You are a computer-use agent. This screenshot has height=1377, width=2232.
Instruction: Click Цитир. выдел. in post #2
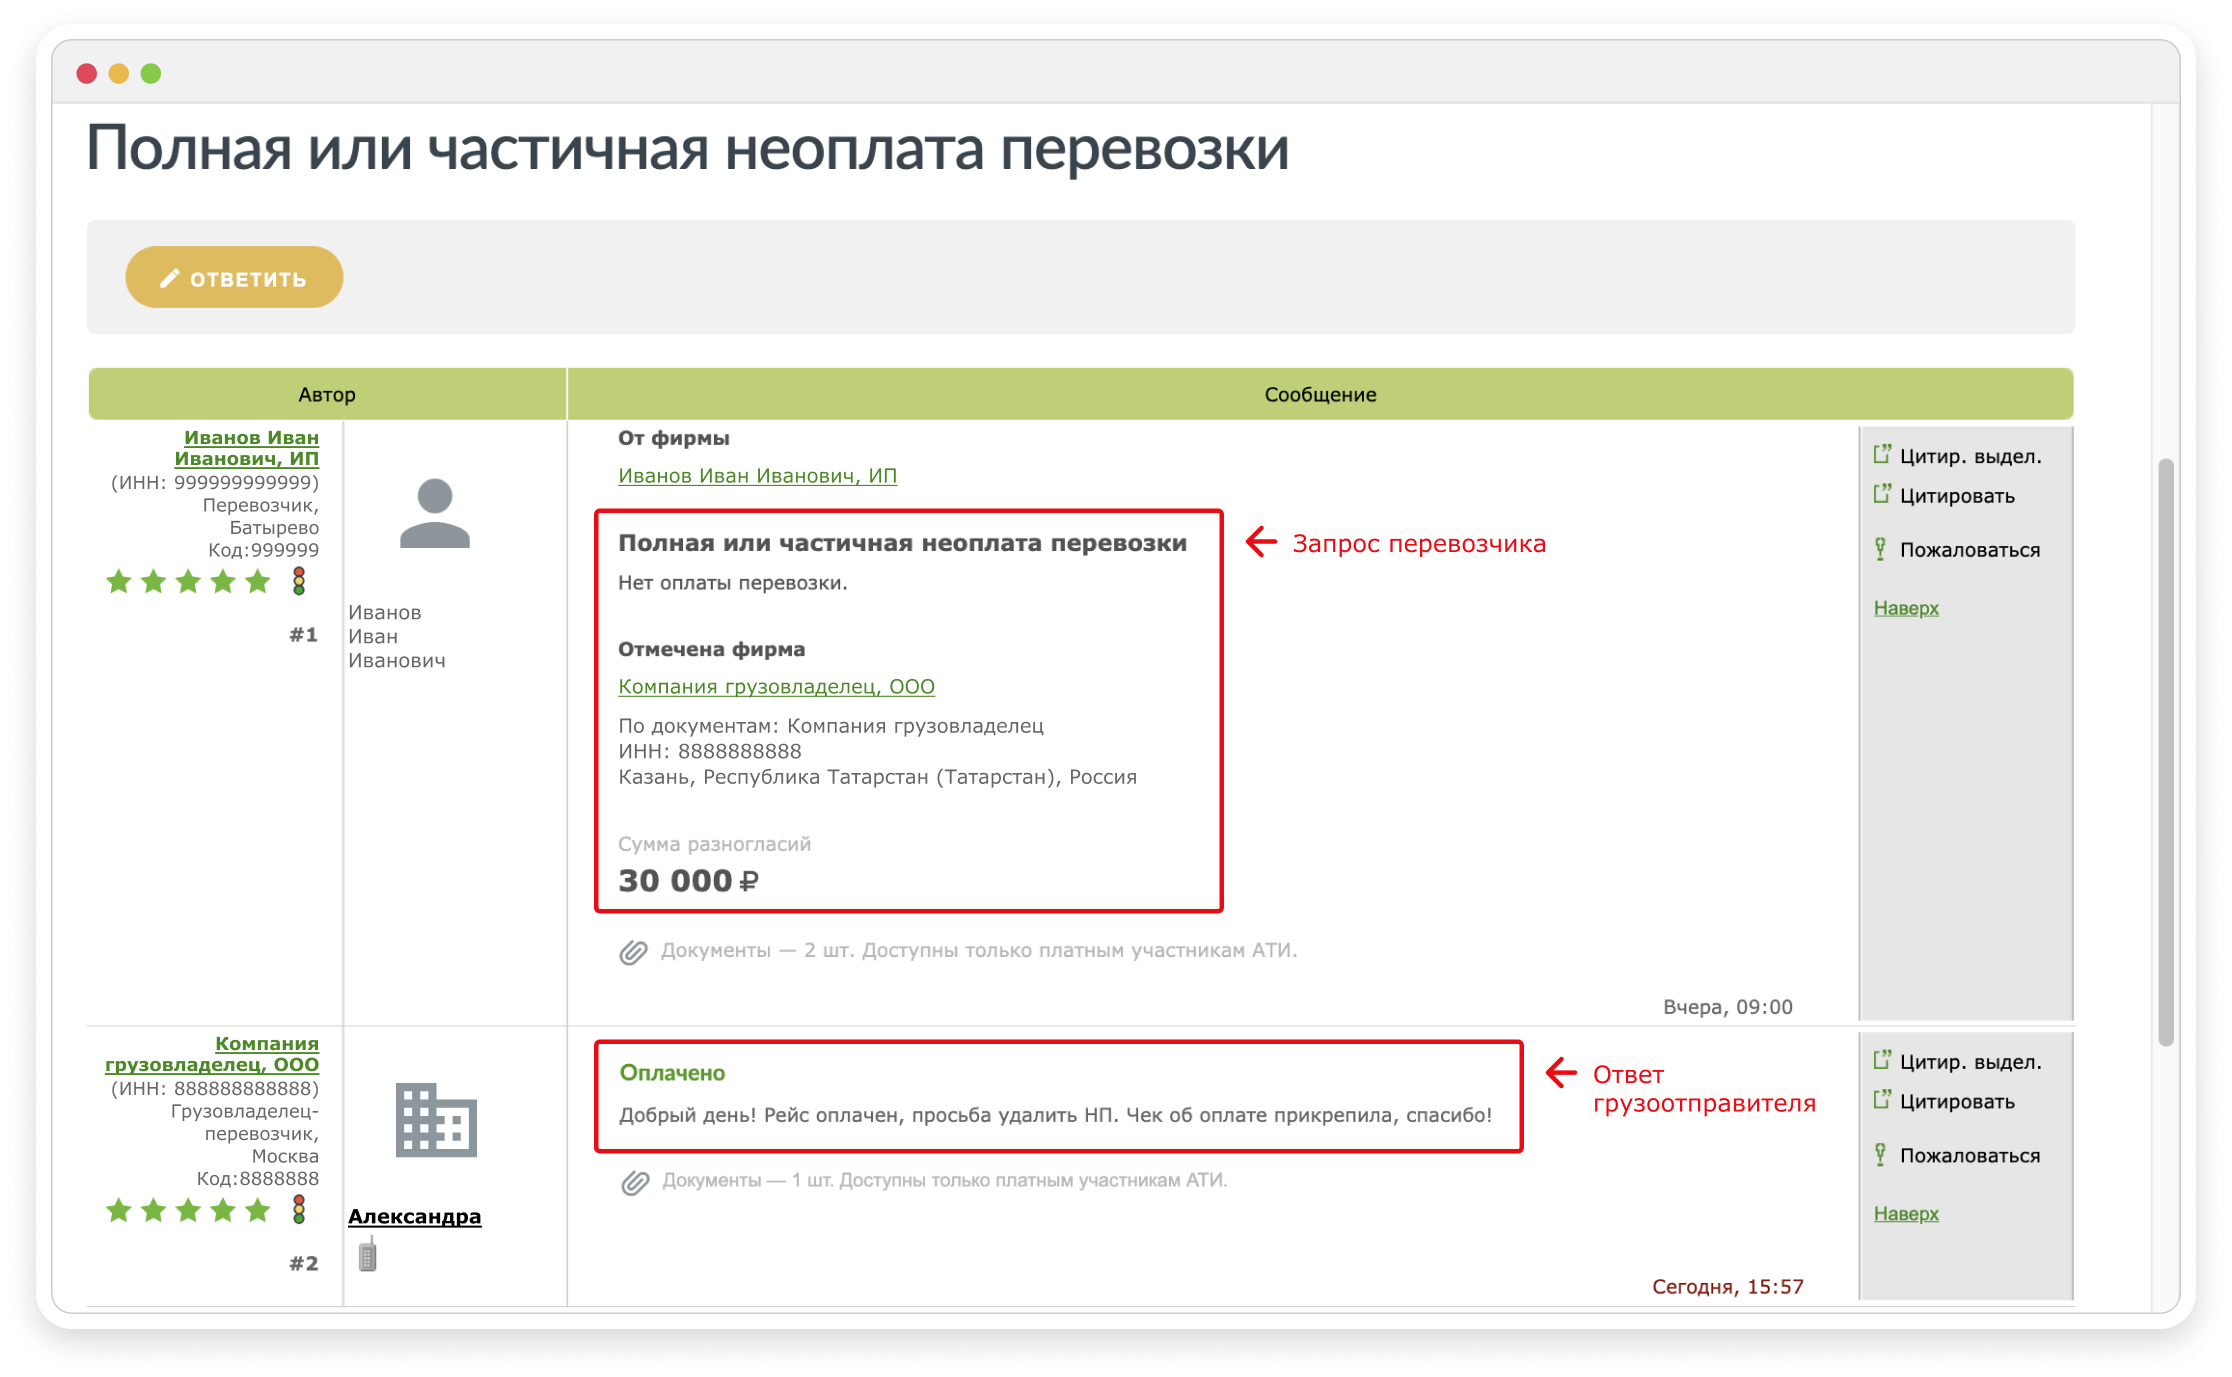pos(1970,1062)
